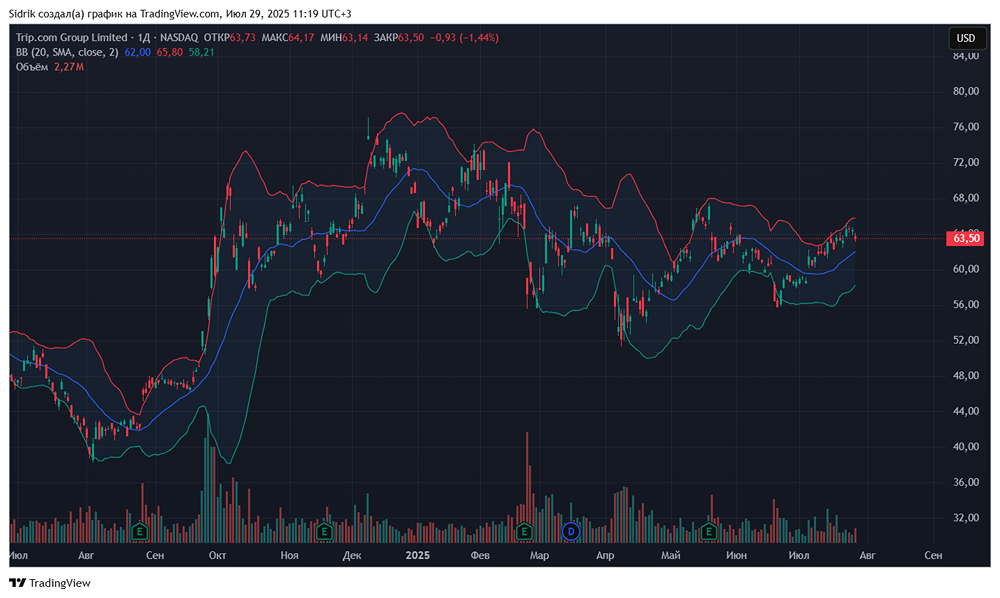
Task: Click the 80,00 price scale label
Action: tap(966, 91)
